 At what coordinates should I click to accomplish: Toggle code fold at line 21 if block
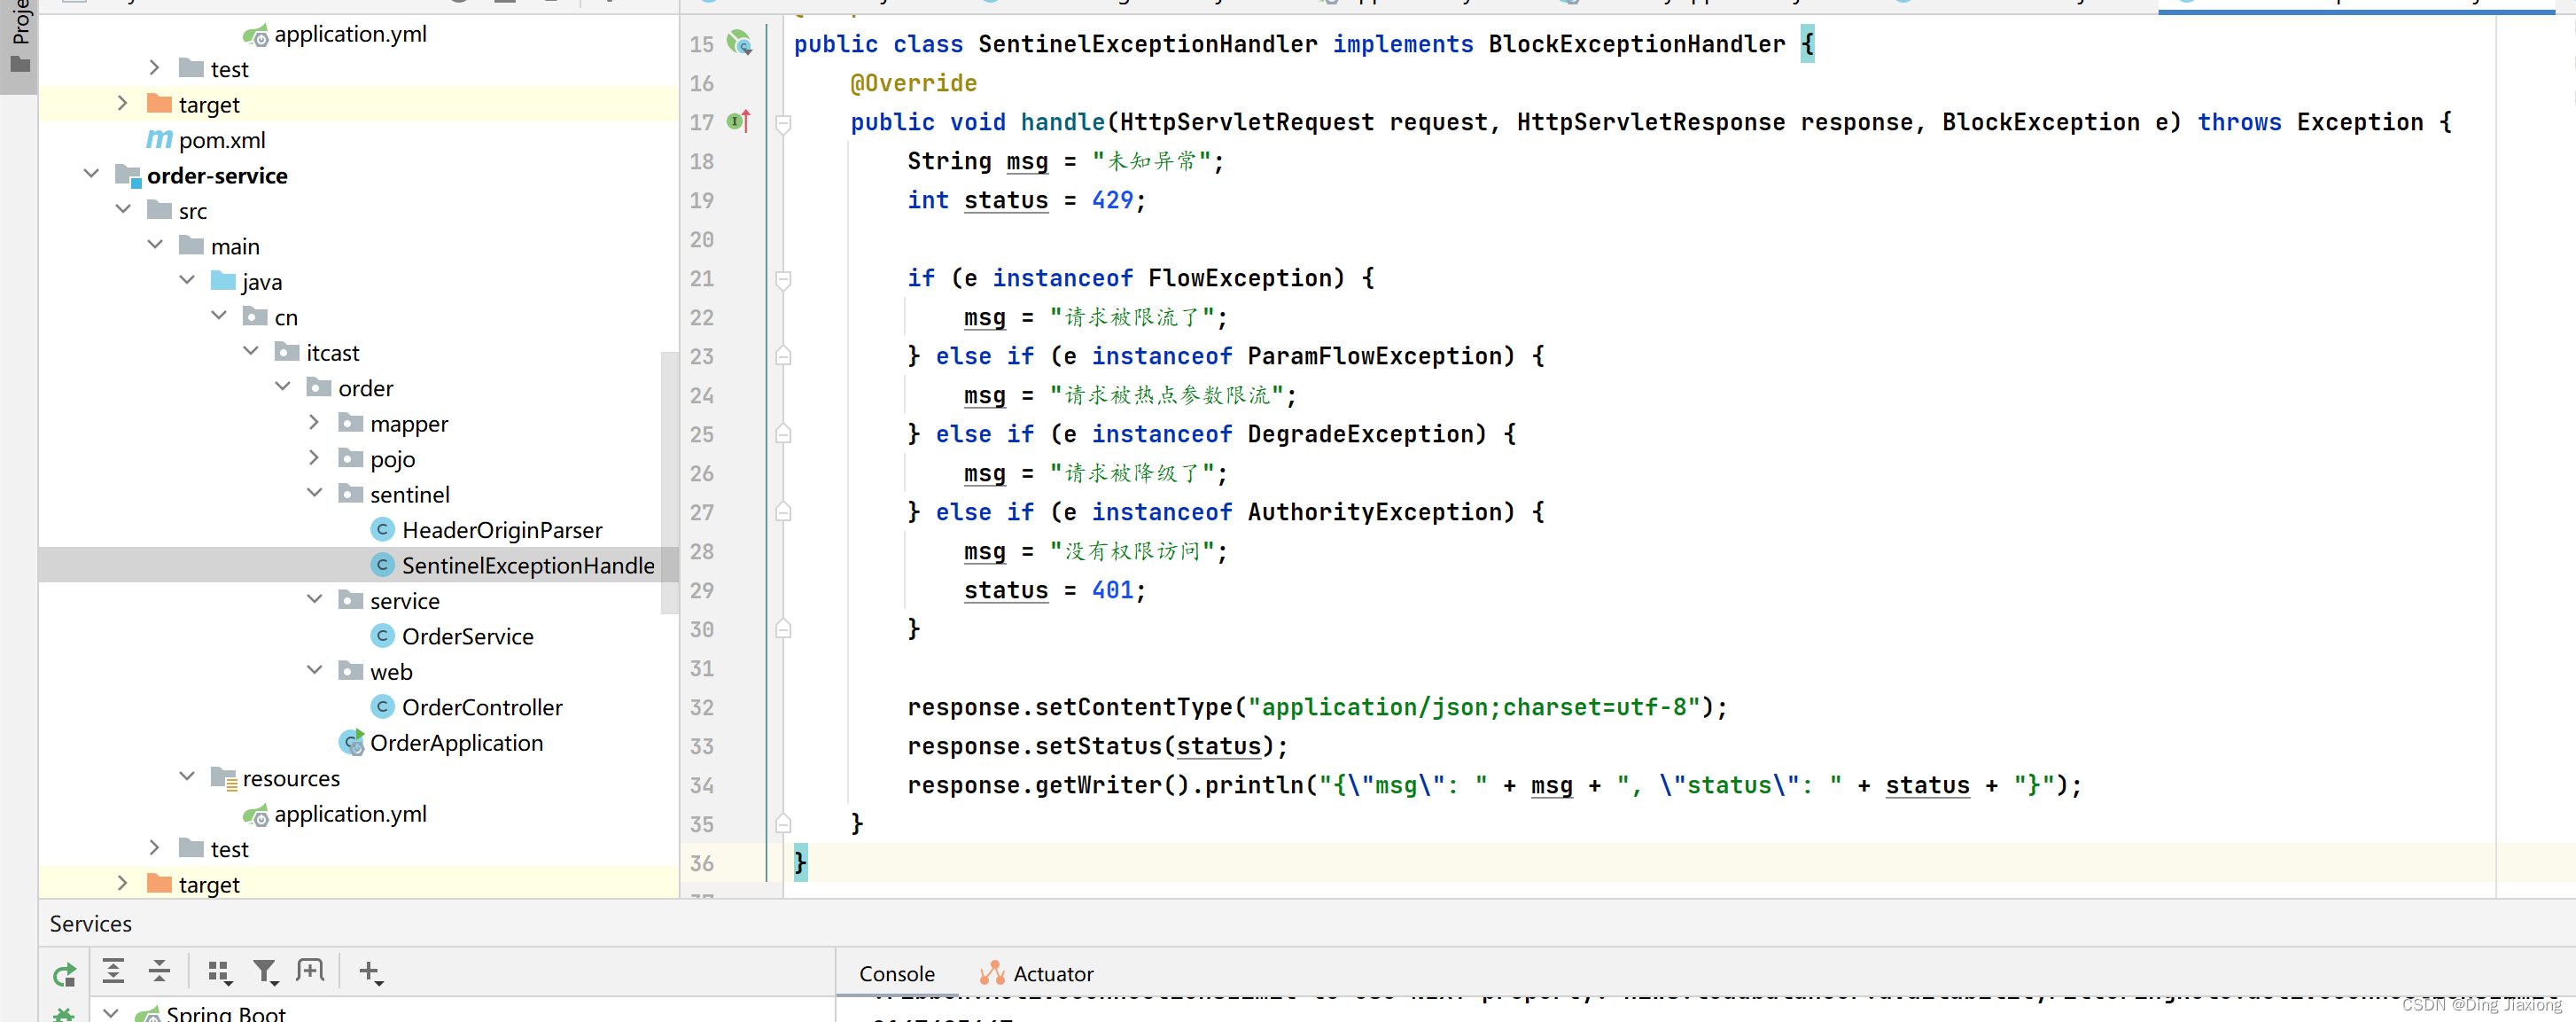tap(784, 279)
